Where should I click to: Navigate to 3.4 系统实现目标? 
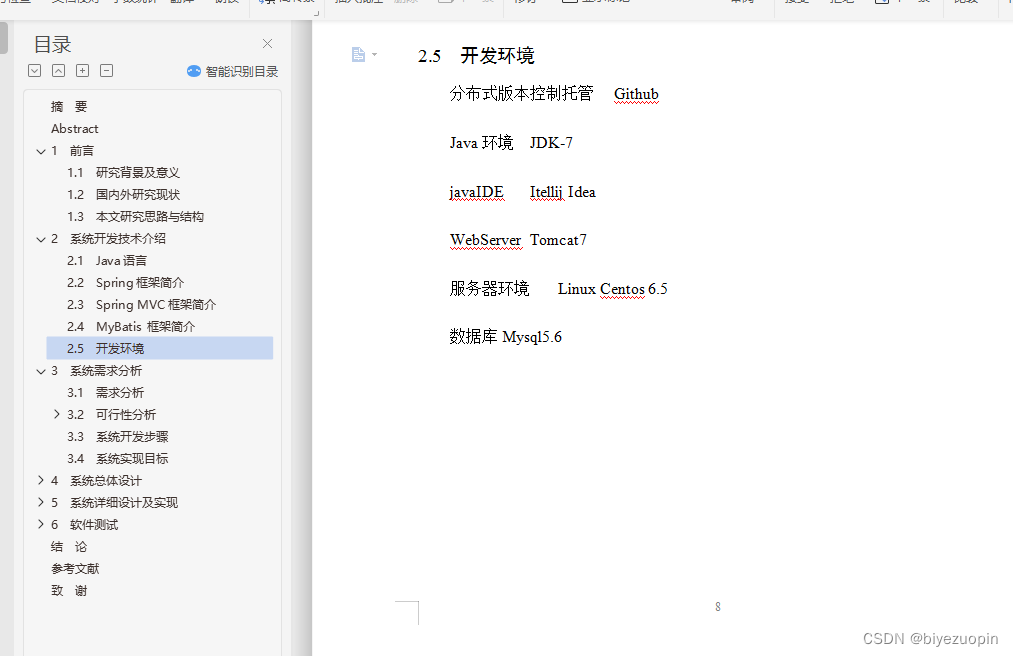tap(118, 458)
